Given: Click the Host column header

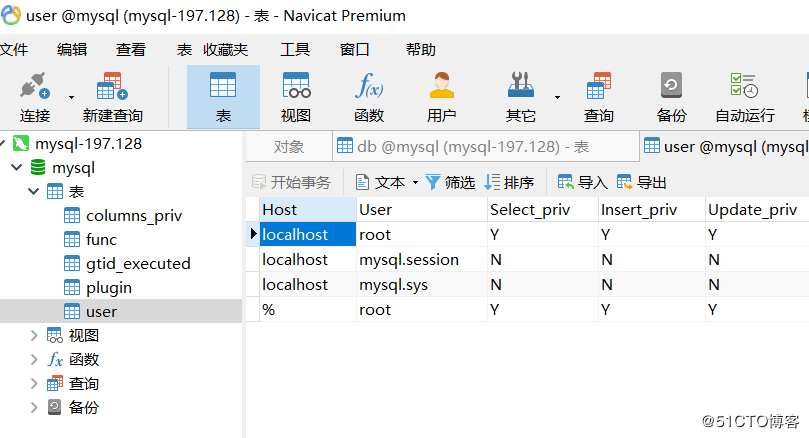Looking at the screenshot, I should 308,209.
